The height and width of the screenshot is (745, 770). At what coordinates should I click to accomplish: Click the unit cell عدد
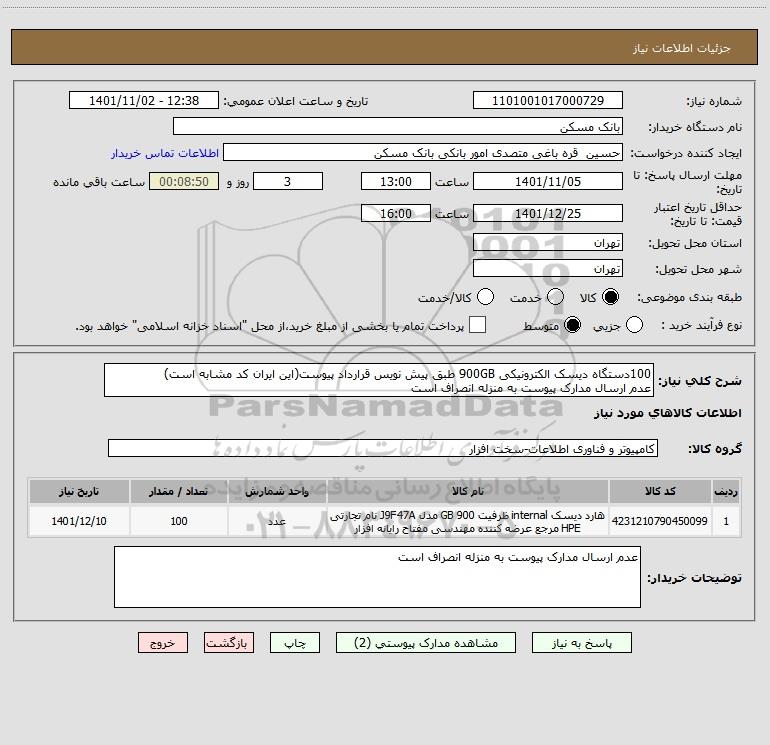277,521
